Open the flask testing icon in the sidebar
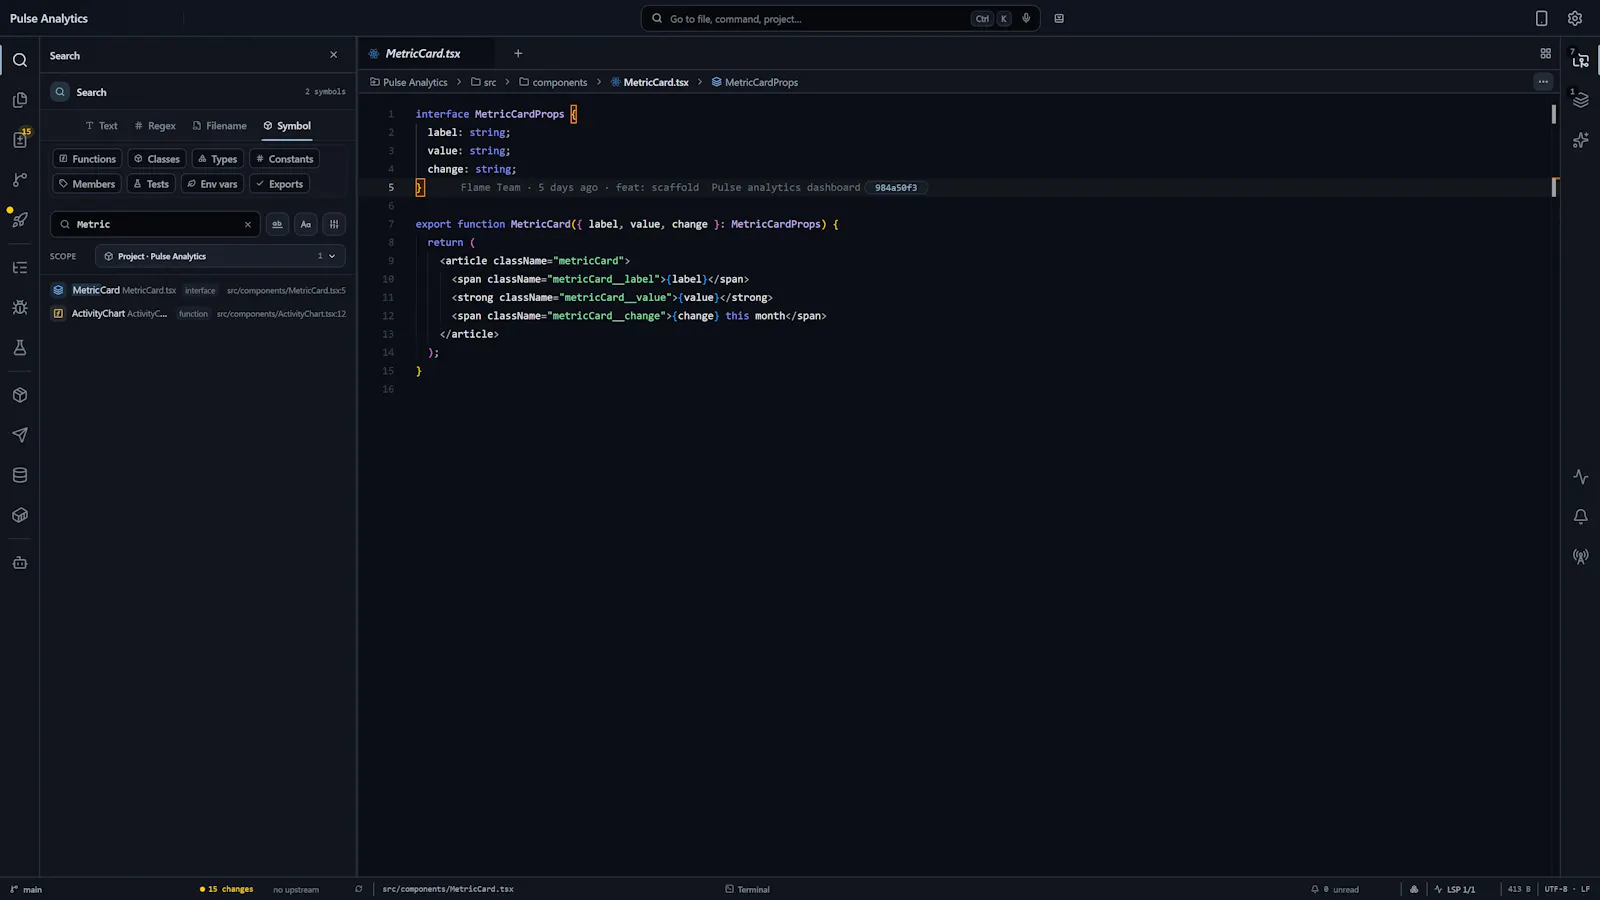Screen dimensions: 1600x900 coord(20,348)
